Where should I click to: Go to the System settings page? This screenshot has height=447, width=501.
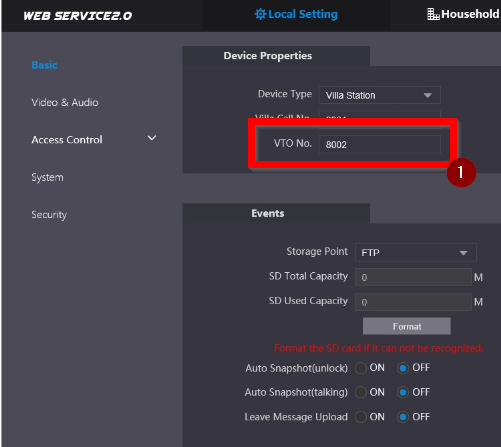point(47,177)
